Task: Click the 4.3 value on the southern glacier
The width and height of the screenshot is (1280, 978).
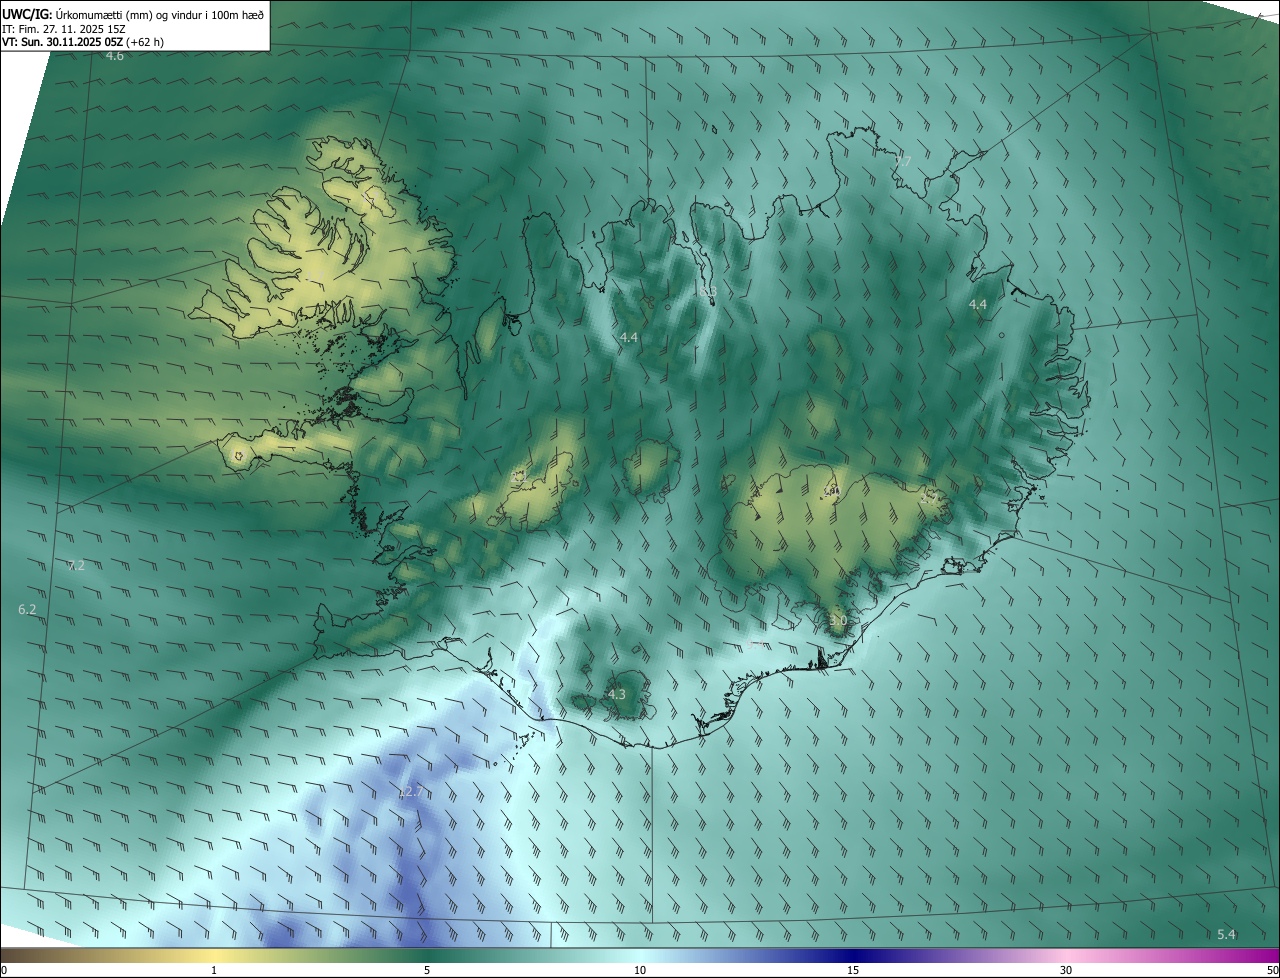Action: click(x=617, y=694)
